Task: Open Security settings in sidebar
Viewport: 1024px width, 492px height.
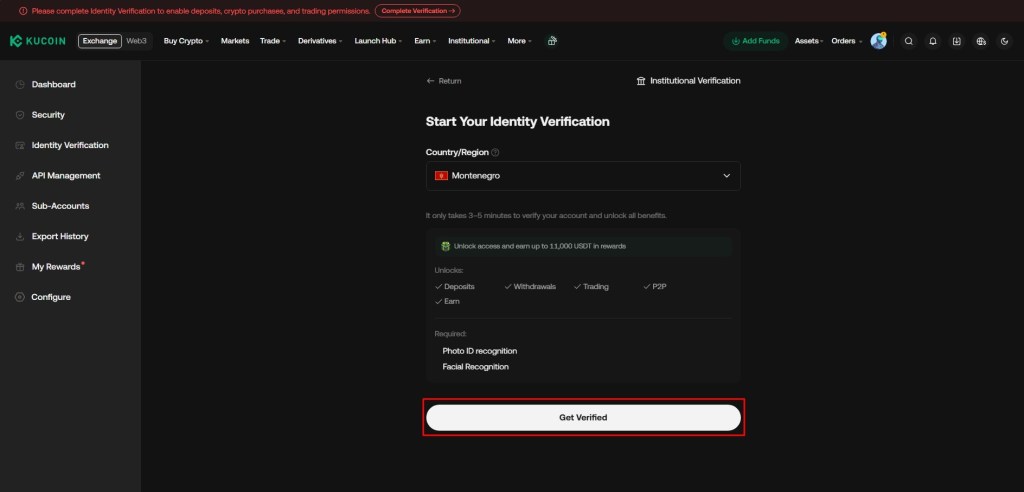Action: pos(48,115)
